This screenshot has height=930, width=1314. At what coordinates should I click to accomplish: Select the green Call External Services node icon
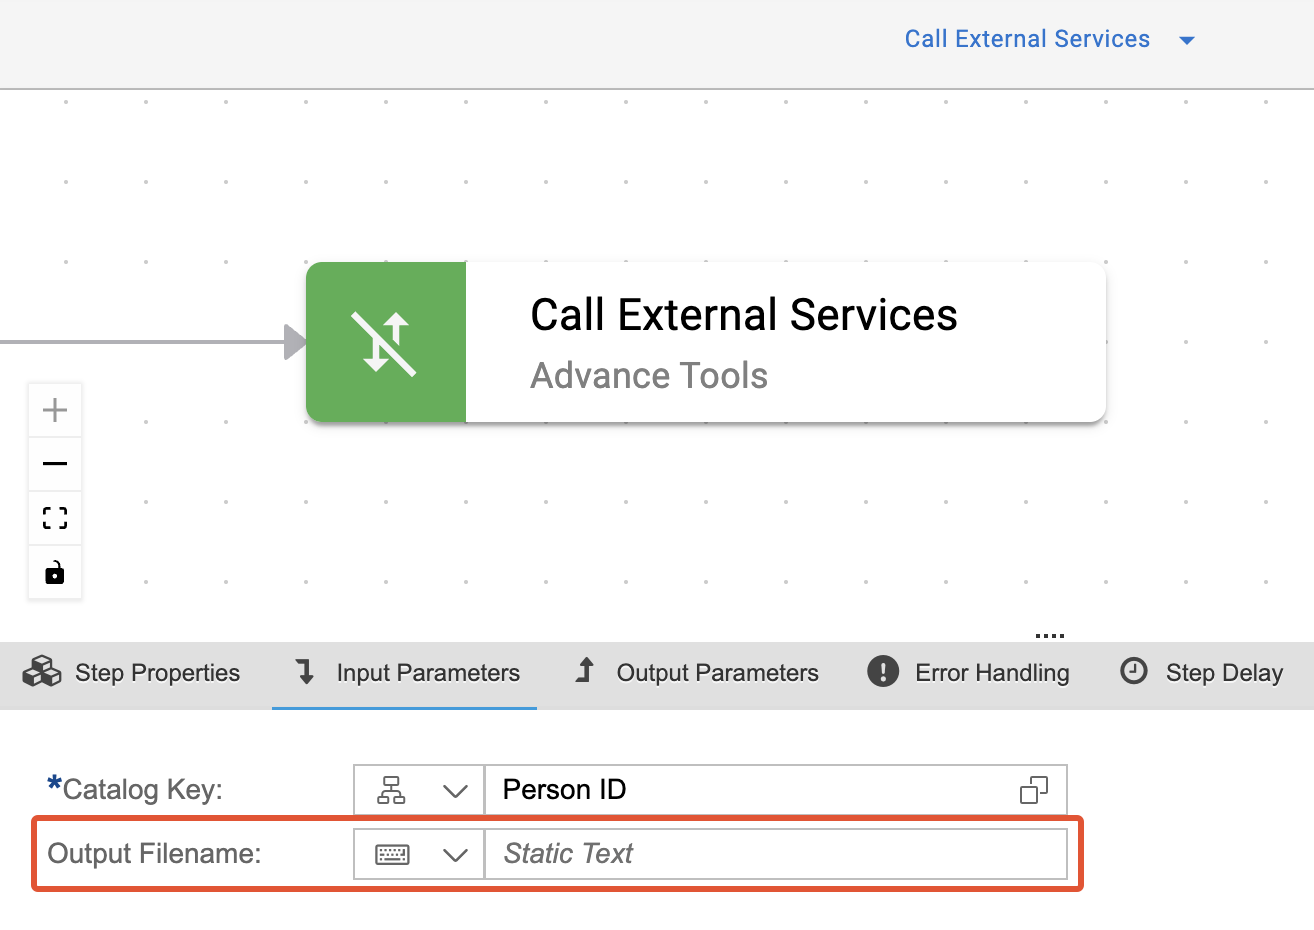tap(386, 342)
